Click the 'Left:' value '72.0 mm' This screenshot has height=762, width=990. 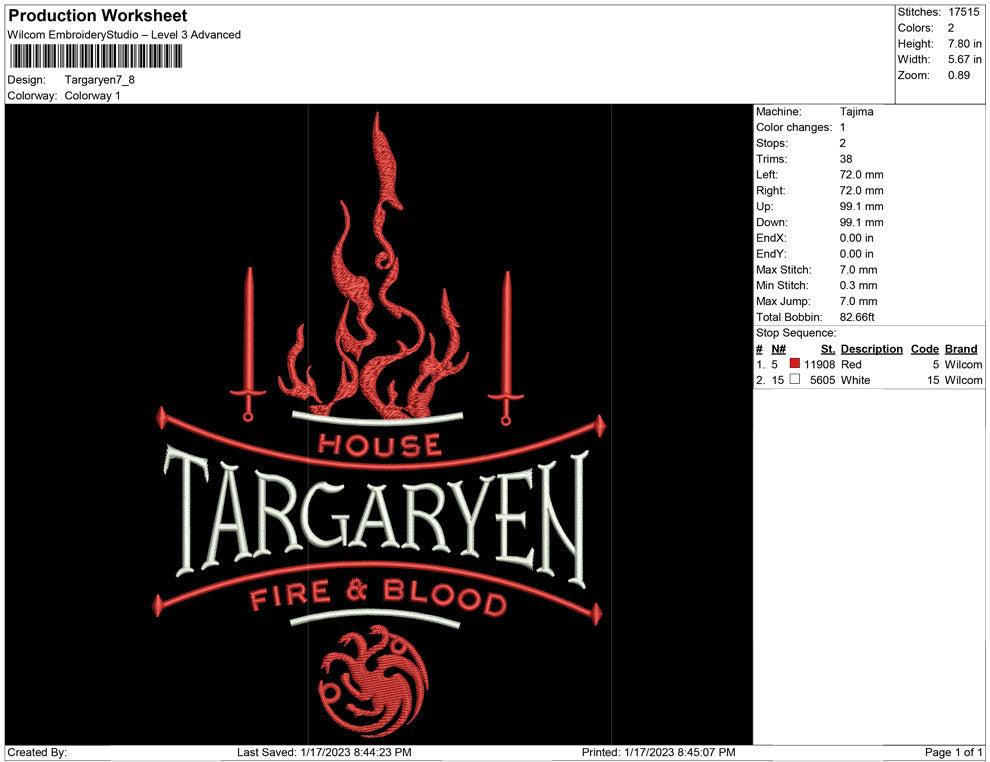click(862, 175)
